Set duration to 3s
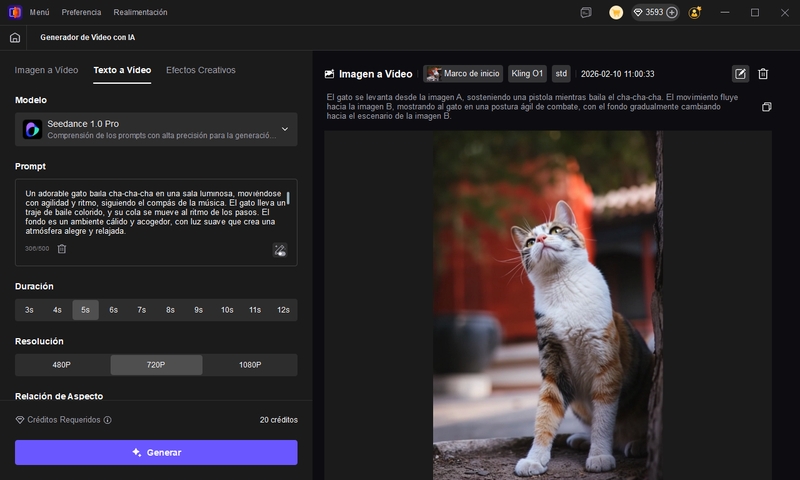The image size is (800, 480). 29,310
